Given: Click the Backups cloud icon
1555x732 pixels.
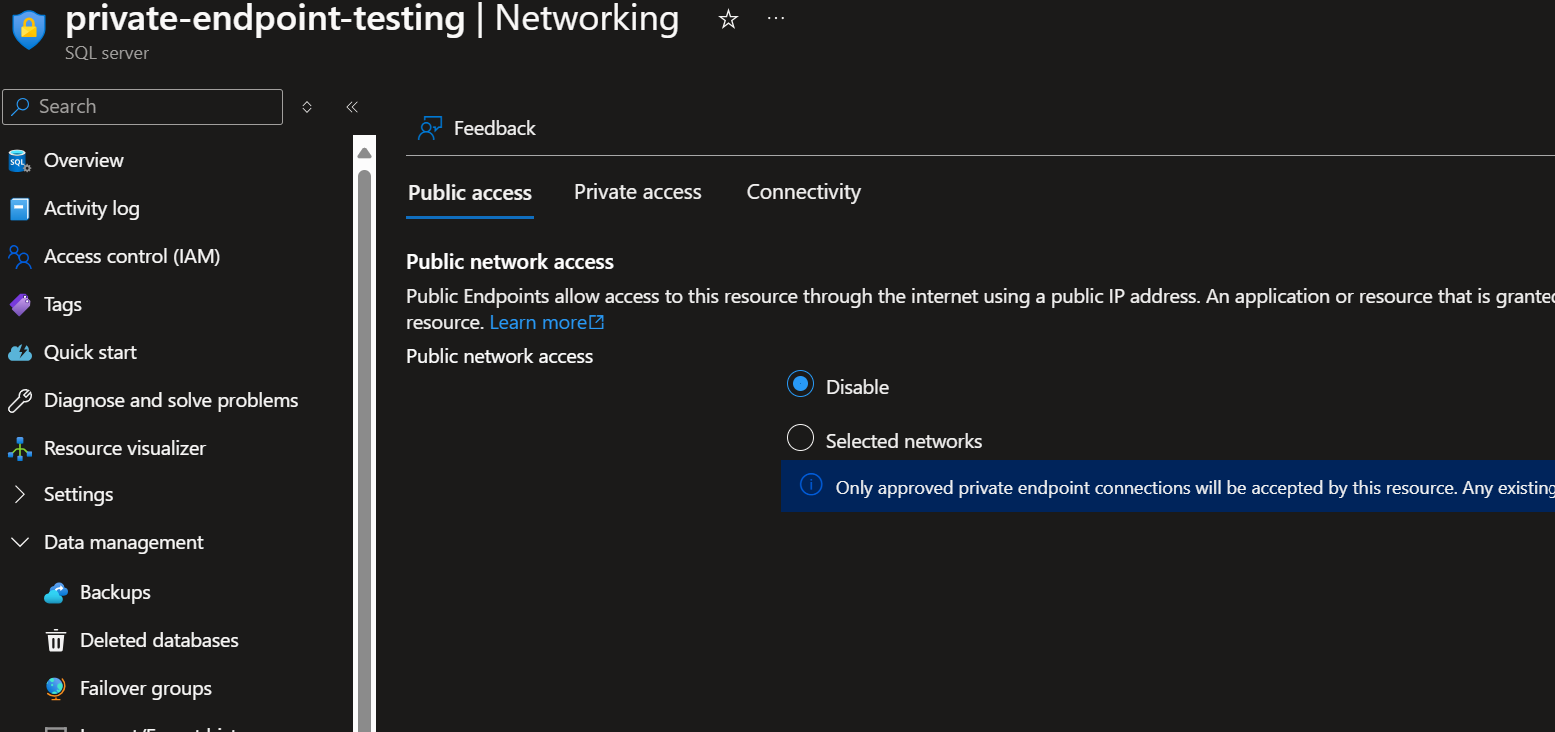Looking at the screenshot, I should point(56,593).
